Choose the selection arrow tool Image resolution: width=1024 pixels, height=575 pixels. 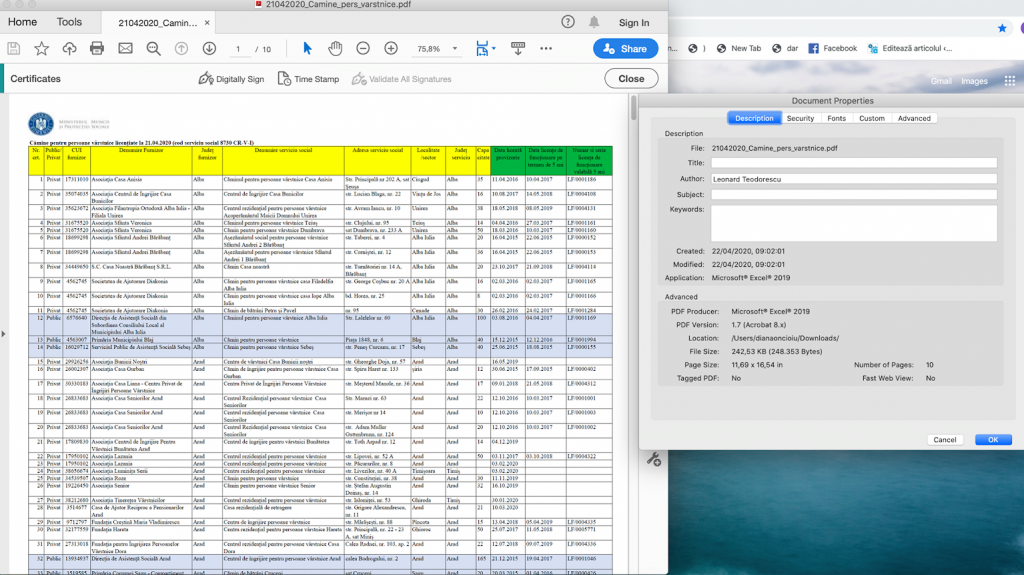pos(308,48)
